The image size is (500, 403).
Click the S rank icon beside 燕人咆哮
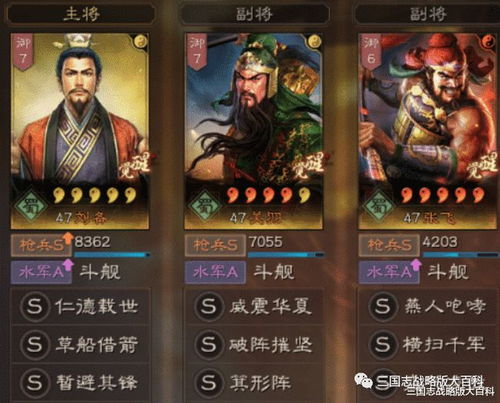point(382,306)
